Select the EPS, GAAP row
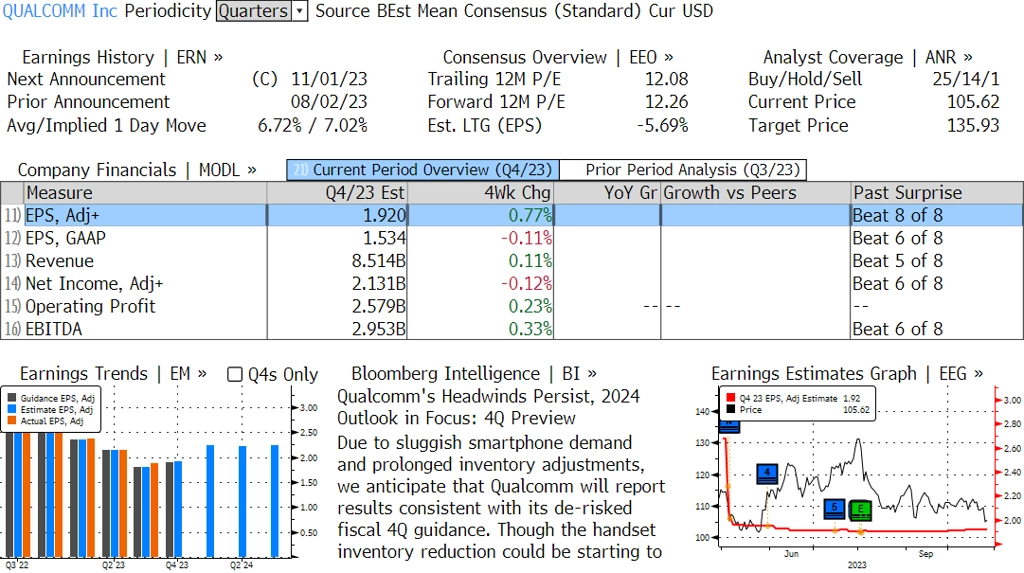Image resolution: width=1024 pixels, height=573 pixels. 512,238
